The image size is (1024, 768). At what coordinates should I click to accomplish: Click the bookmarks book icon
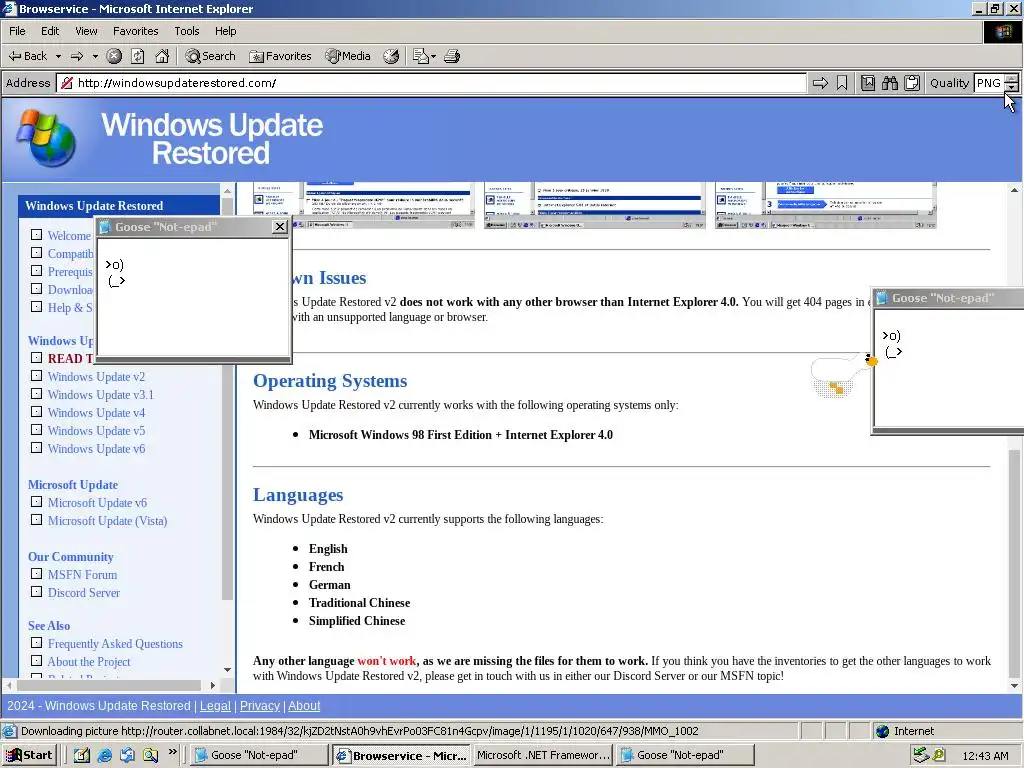[x=868, y=83]
